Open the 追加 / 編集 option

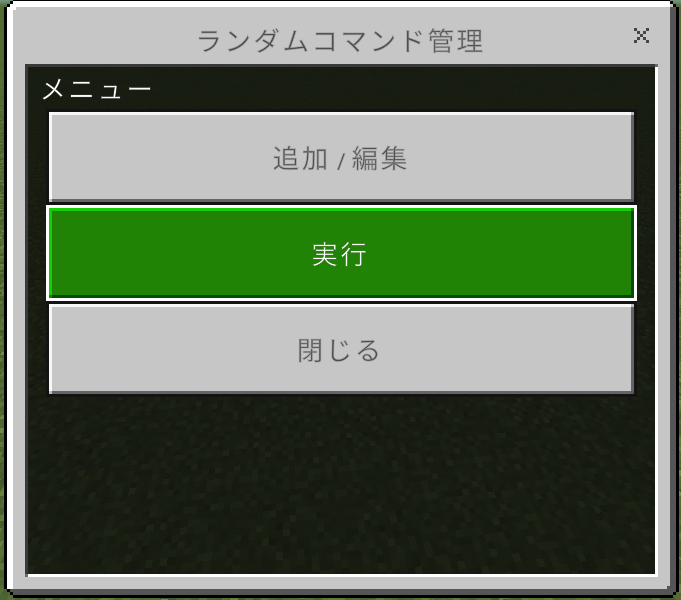pos(341,157)
